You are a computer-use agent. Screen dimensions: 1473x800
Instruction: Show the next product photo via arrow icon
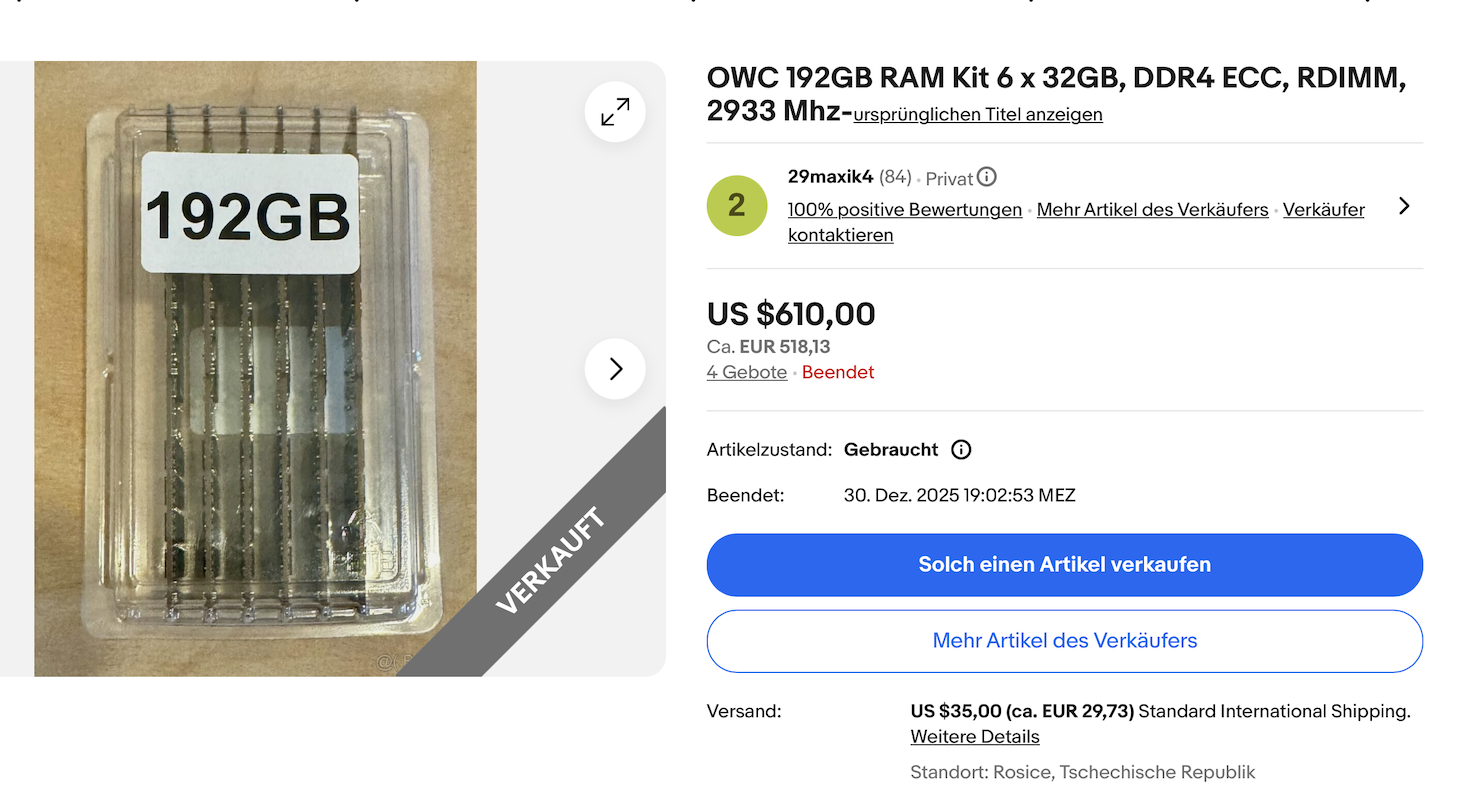(x=614, y=369)
